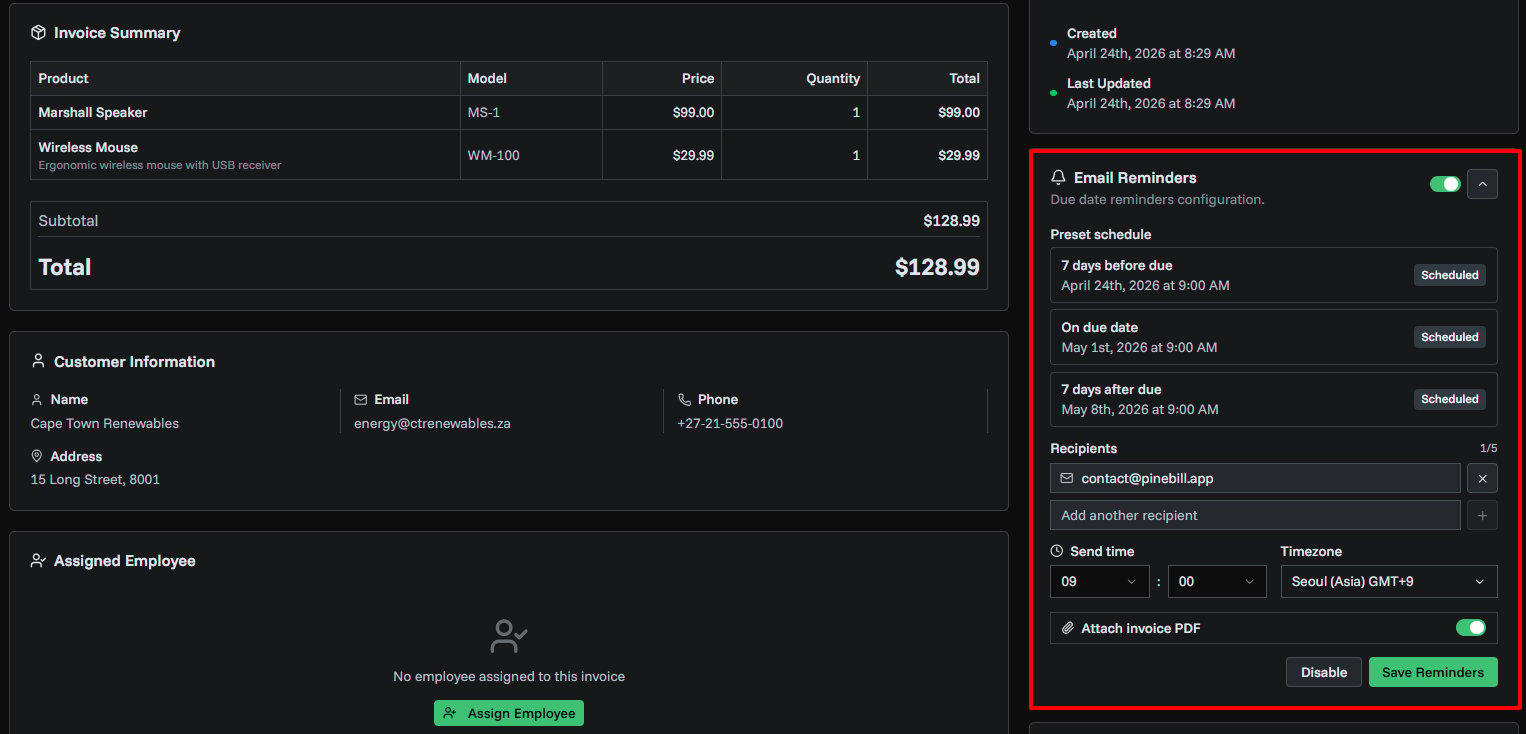Click the Disable button
This screenshot has height=734, width=1526.
click(x=1324, y=672)
